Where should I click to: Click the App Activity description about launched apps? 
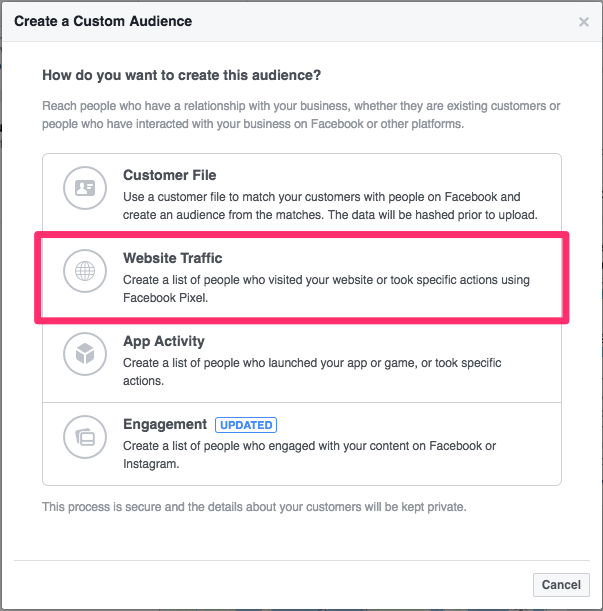click(312, 372)
